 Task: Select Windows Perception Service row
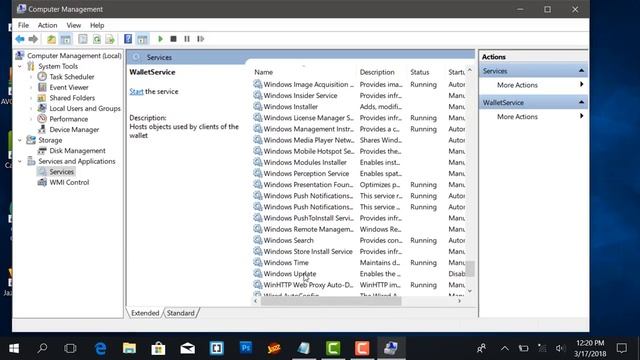[x=359, y=173]
